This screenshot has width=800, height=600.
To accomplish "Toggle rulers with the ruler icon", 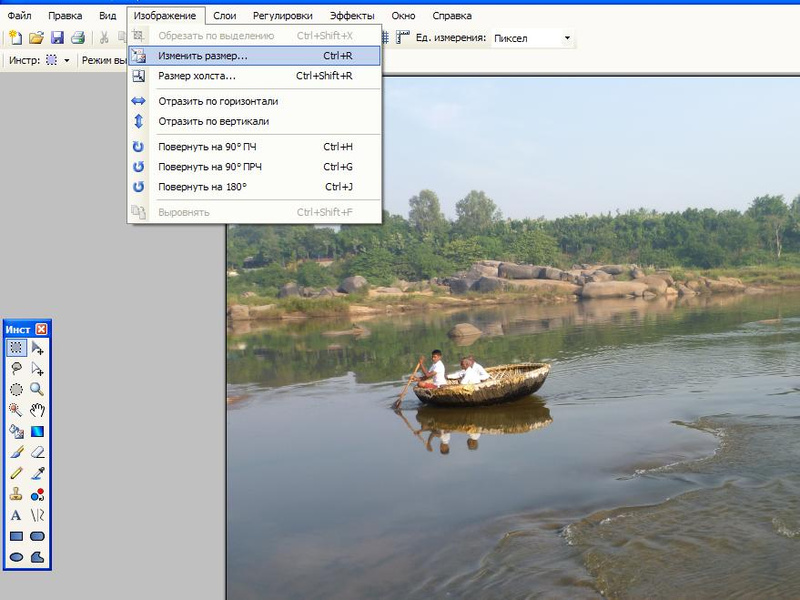I will pyautogui.click(x=403, y=38).
